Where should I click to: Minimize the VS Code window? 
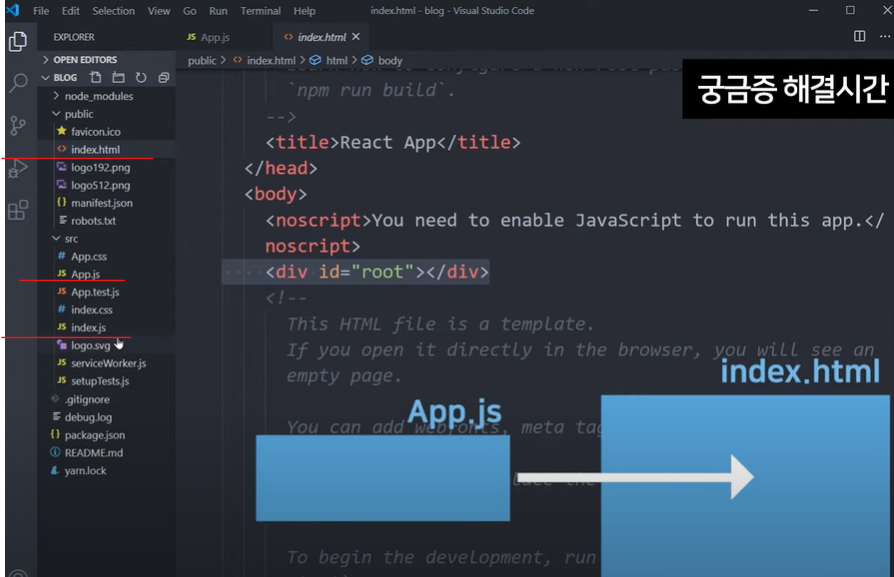[x=814, y=10]
